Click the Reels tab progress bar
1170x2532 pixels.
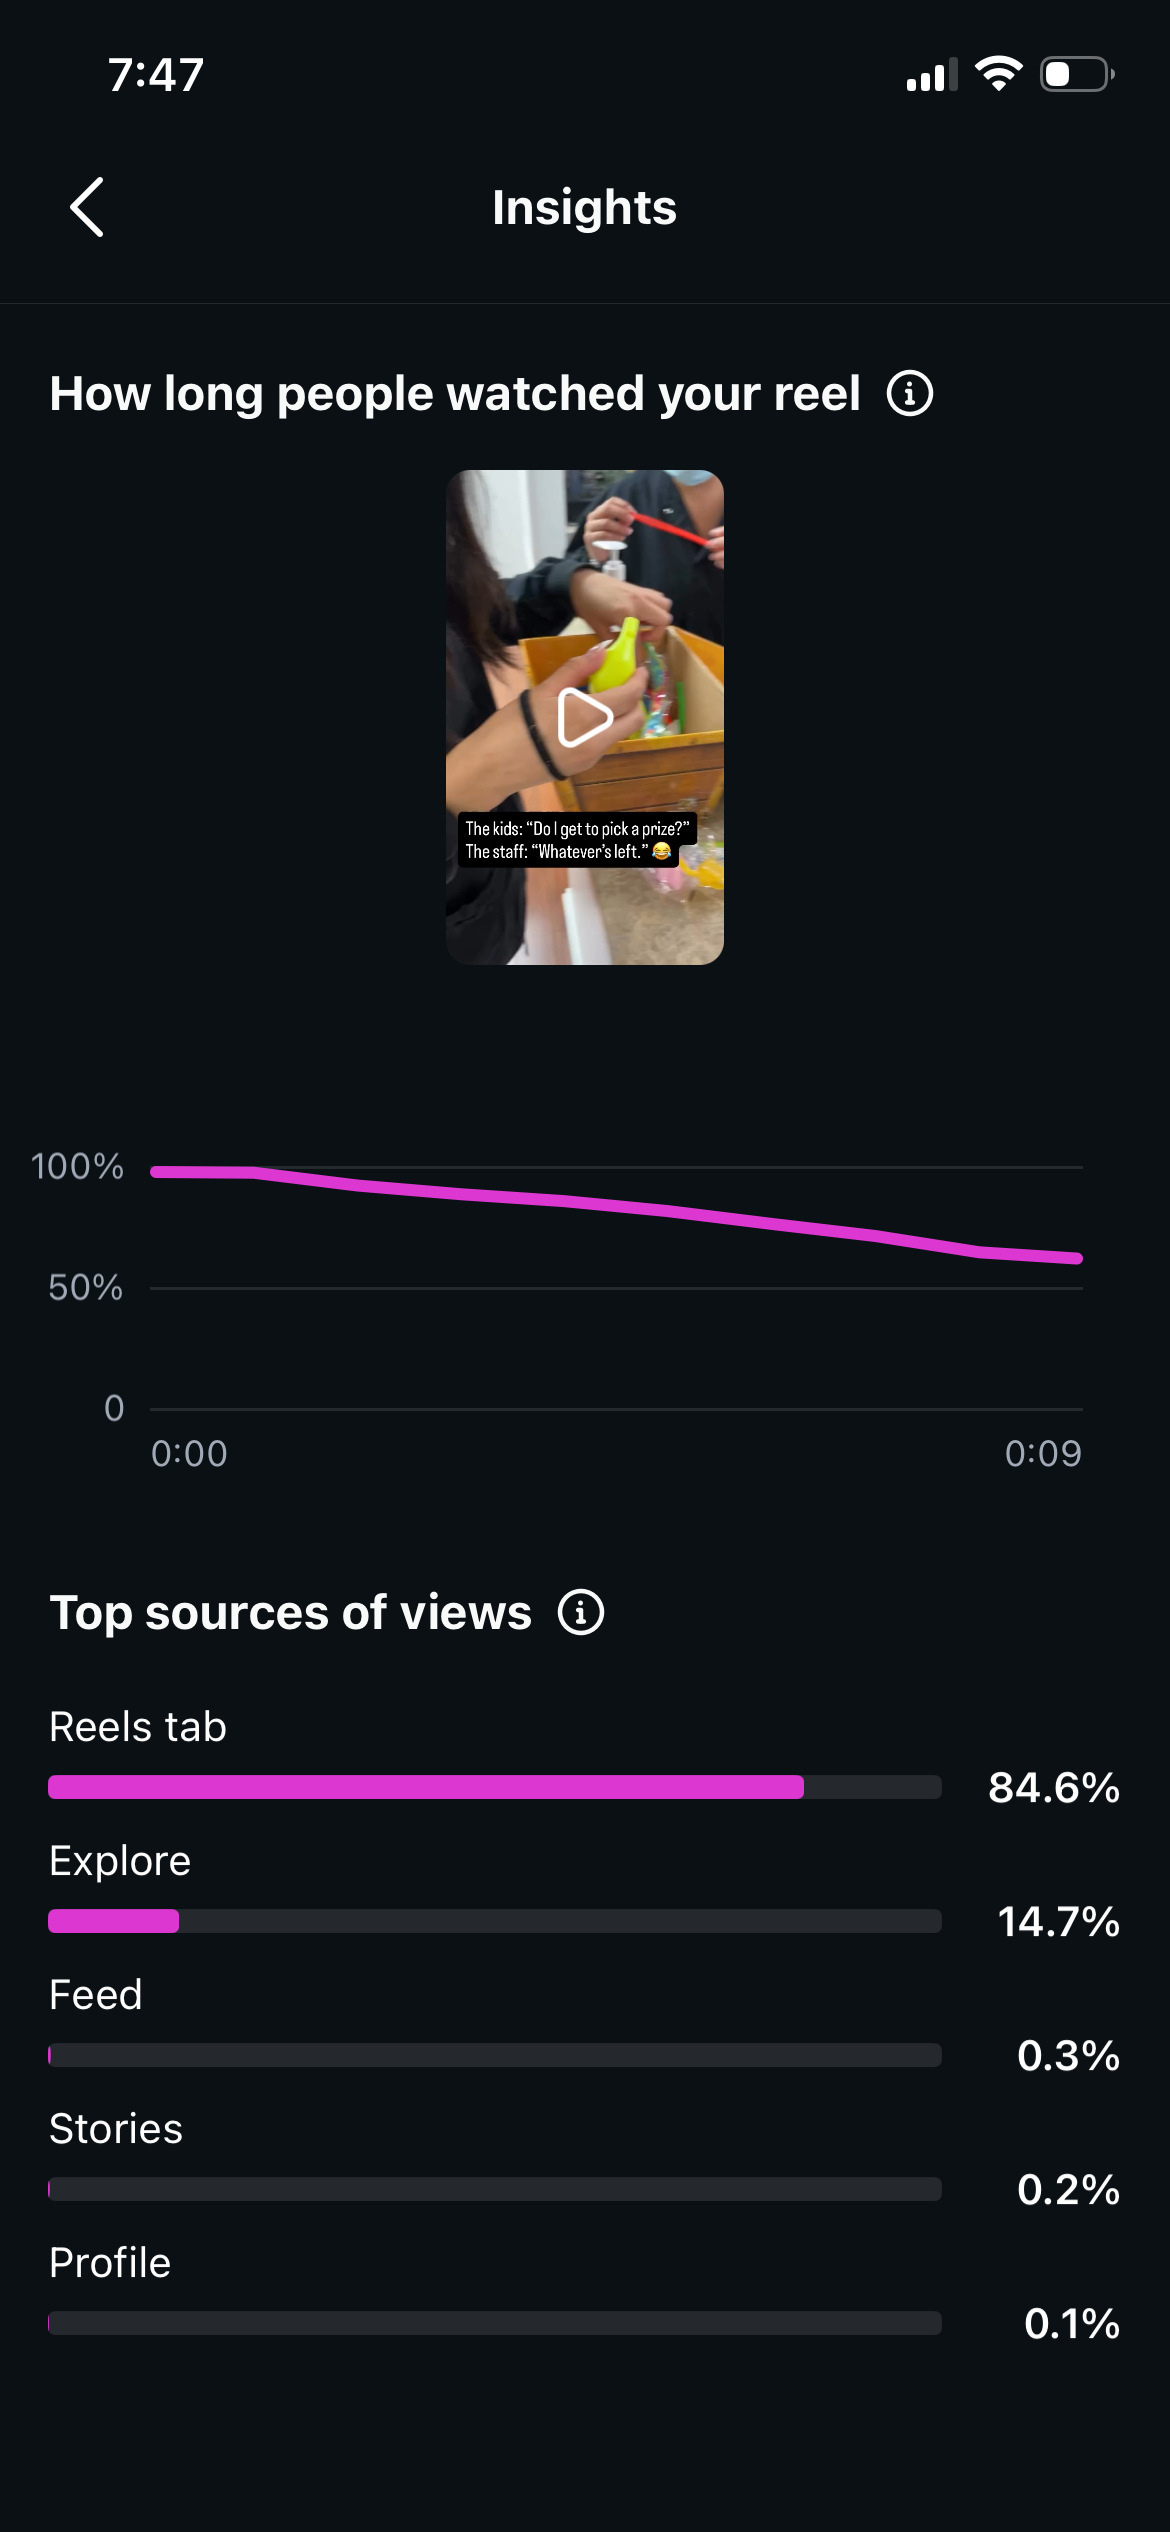(495, 1787)
